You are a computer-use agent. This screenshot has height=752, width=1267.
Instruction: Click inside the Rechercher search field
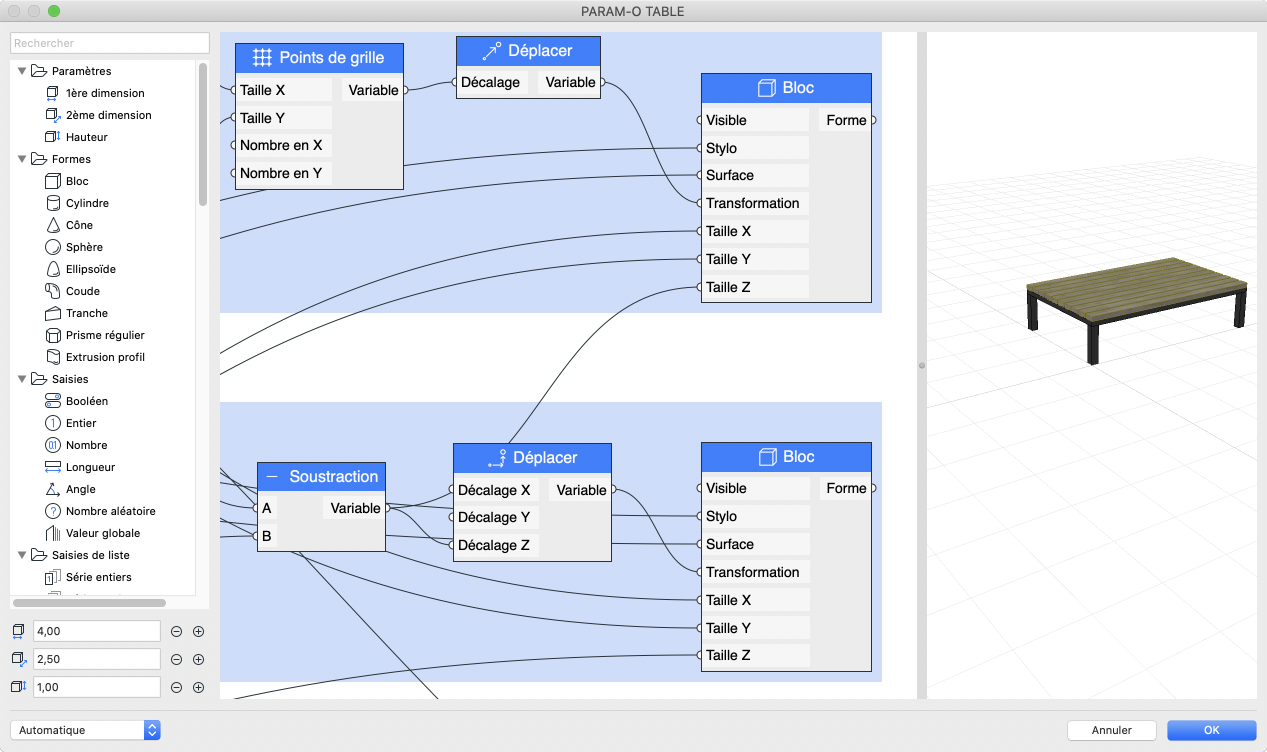tap(108, 43)
